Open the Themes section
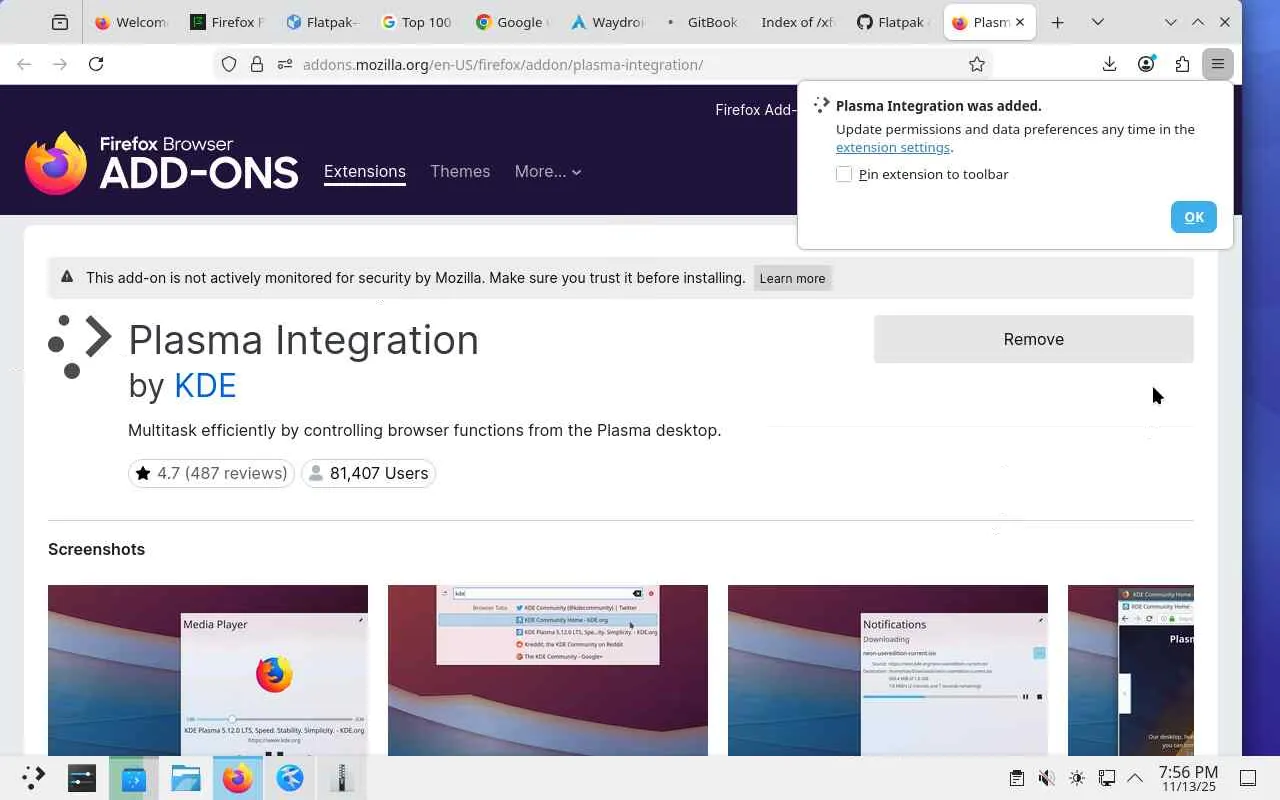This screenshot has width=1280, height=800. [460, 172]
